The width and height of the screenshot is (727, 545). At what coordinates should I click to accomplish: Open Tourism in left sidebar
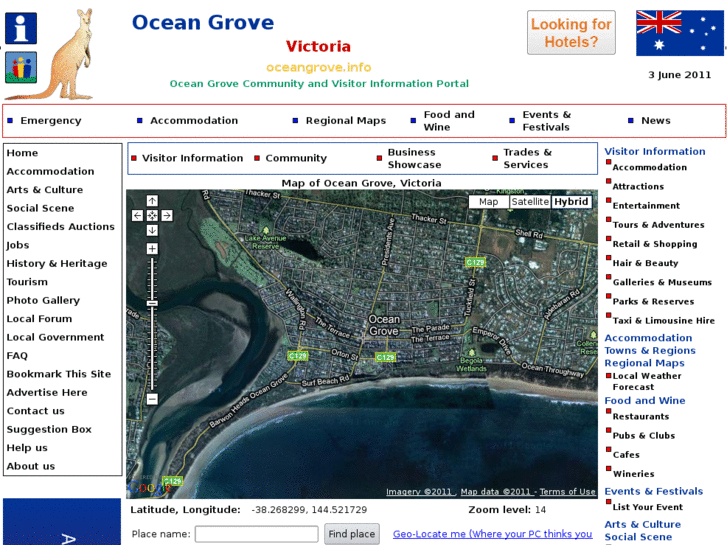[x=27, y=282]
